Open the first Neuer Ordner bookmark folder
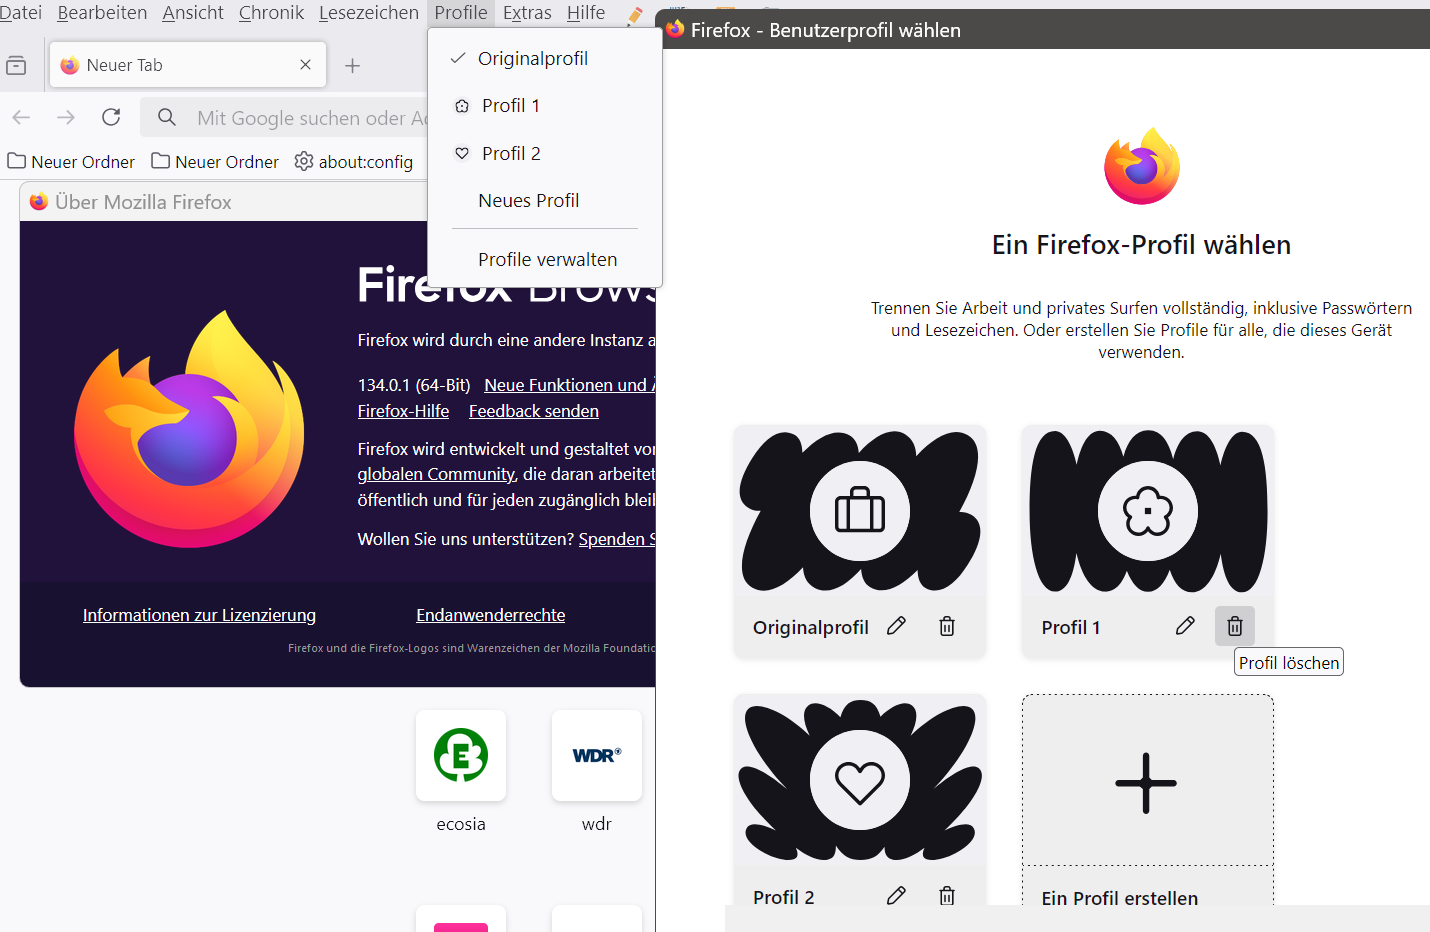 coord(71,161)
